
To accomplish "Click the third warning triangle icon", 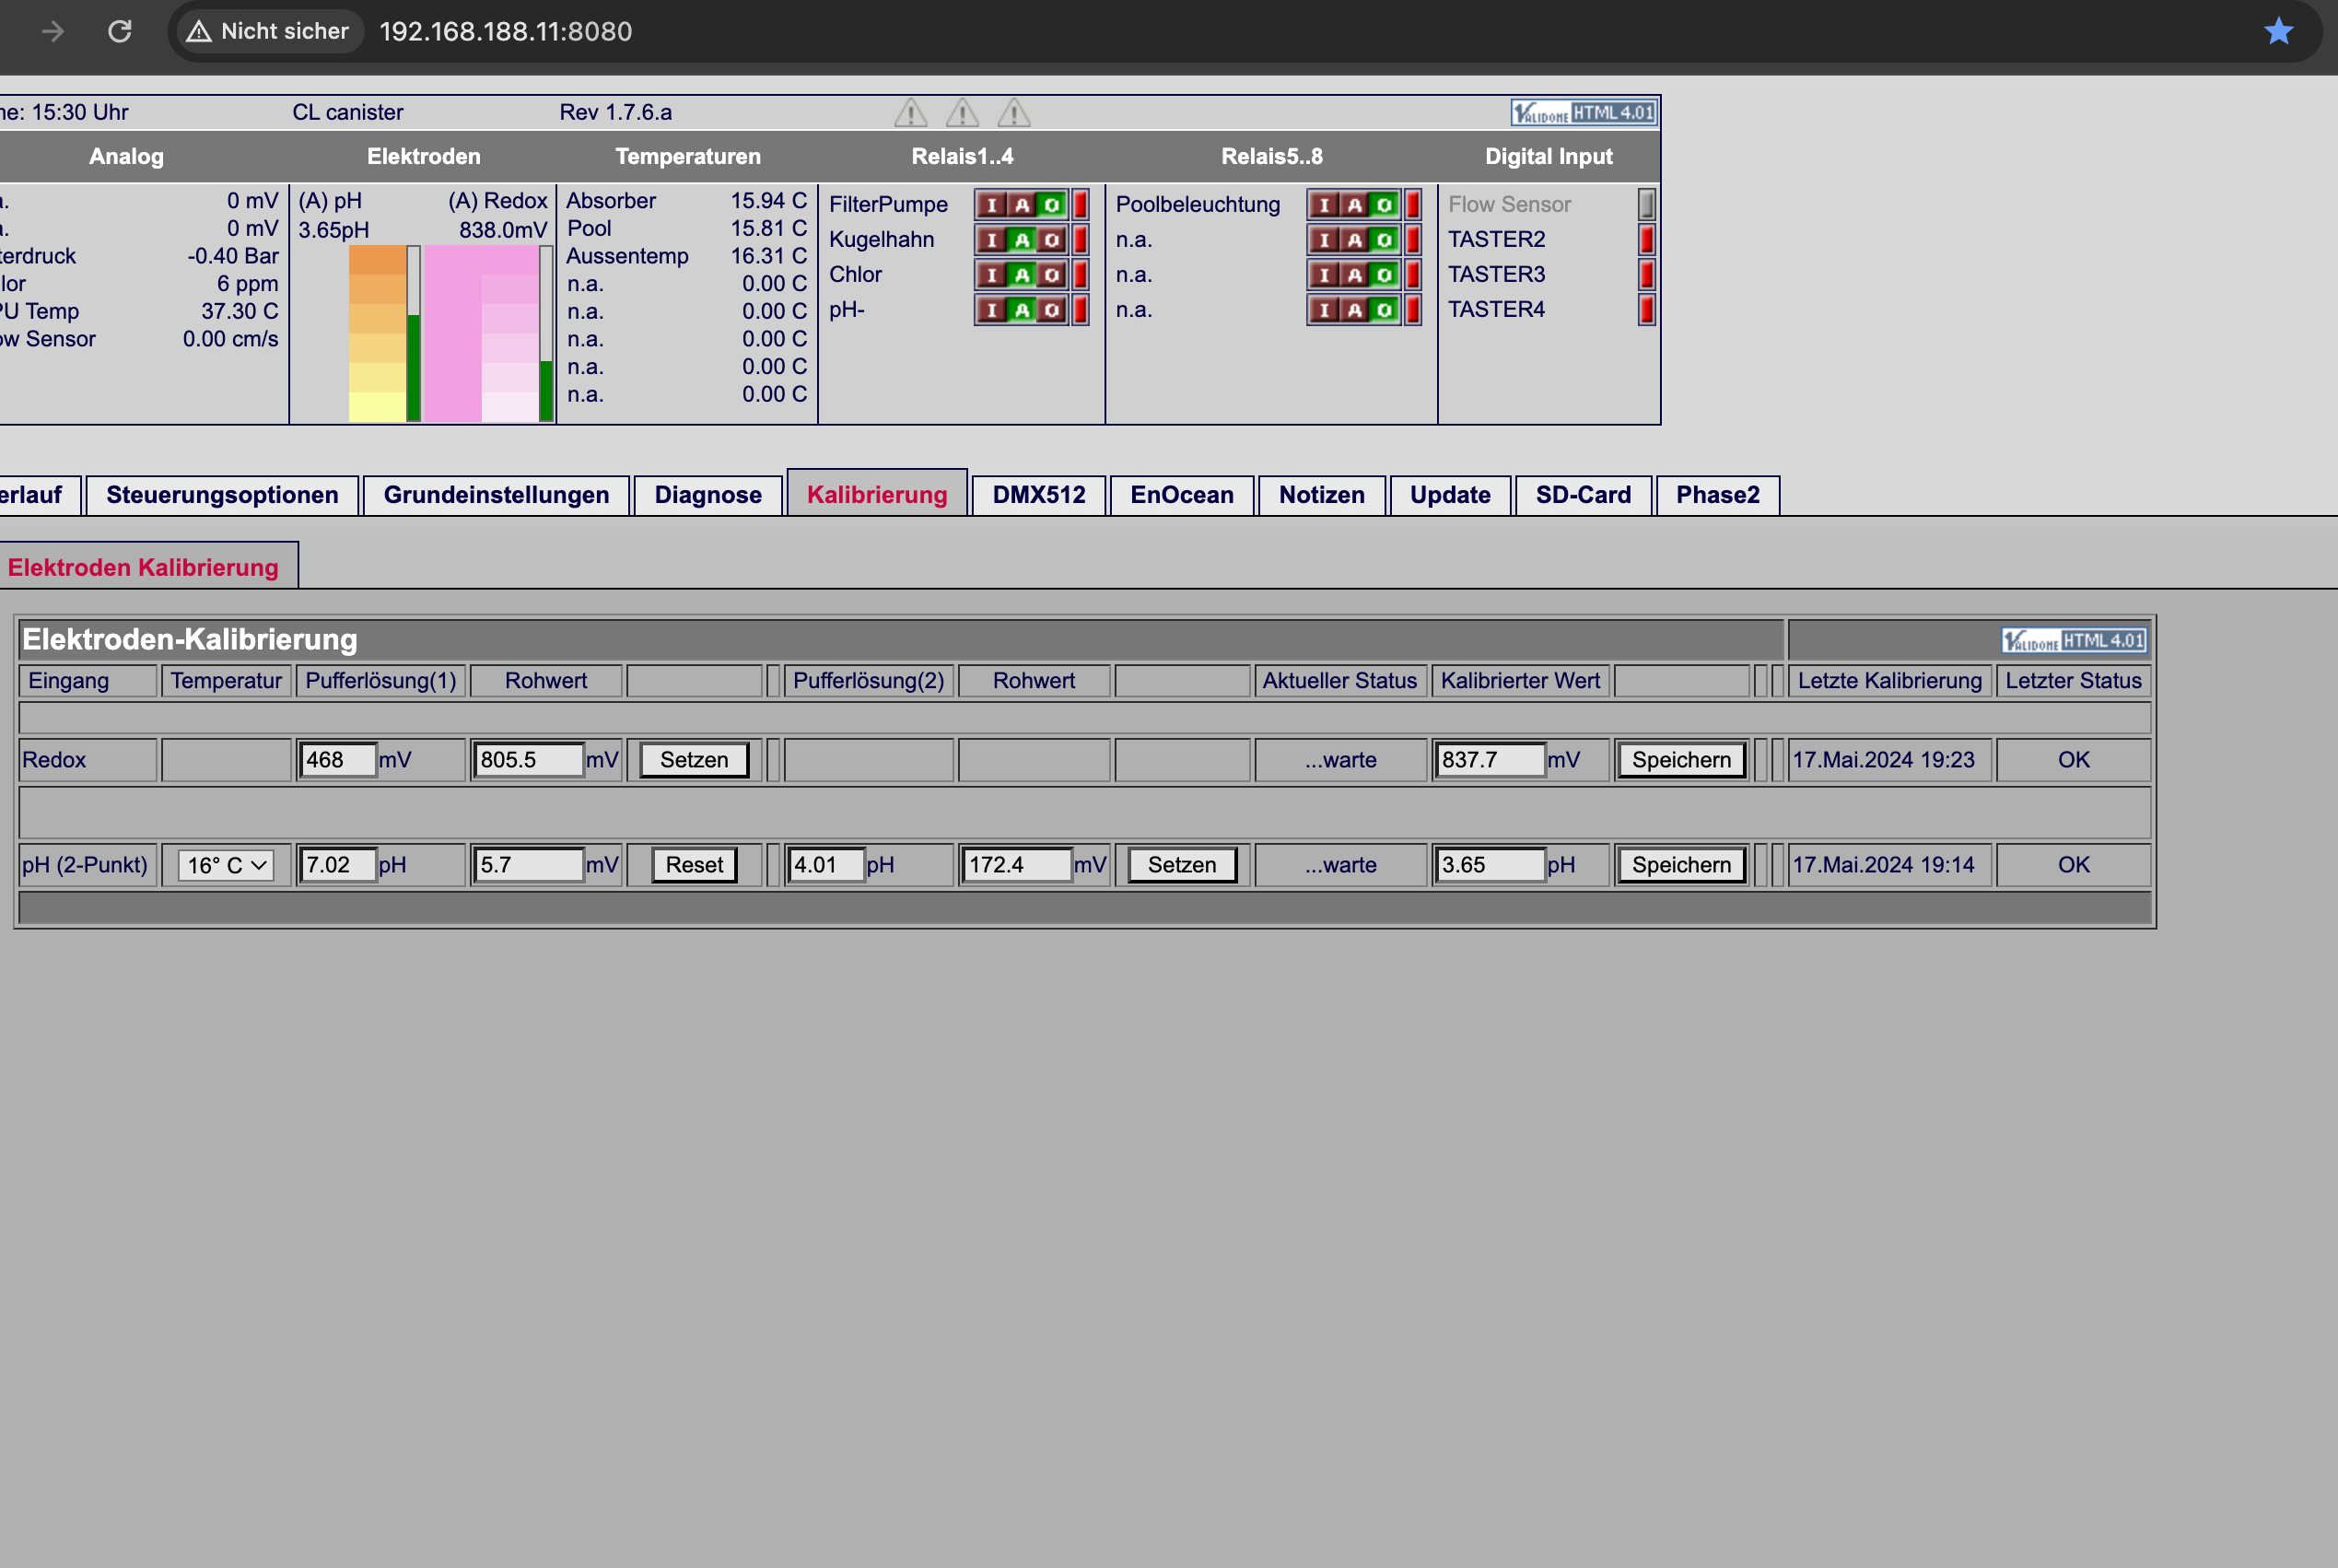I will (x=1014, y=112).
